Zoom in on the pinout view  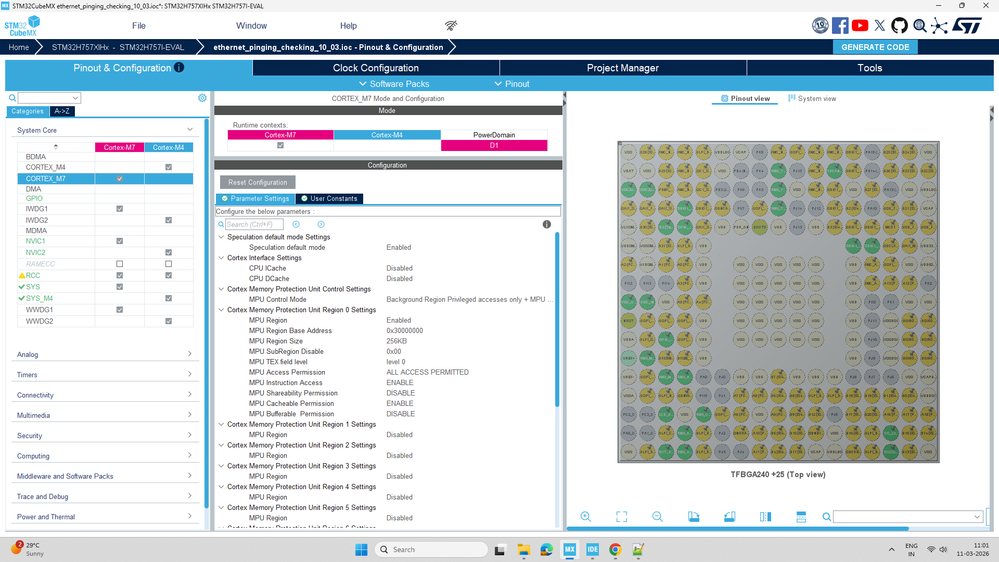pyautogui.click(x=586, y=517)
